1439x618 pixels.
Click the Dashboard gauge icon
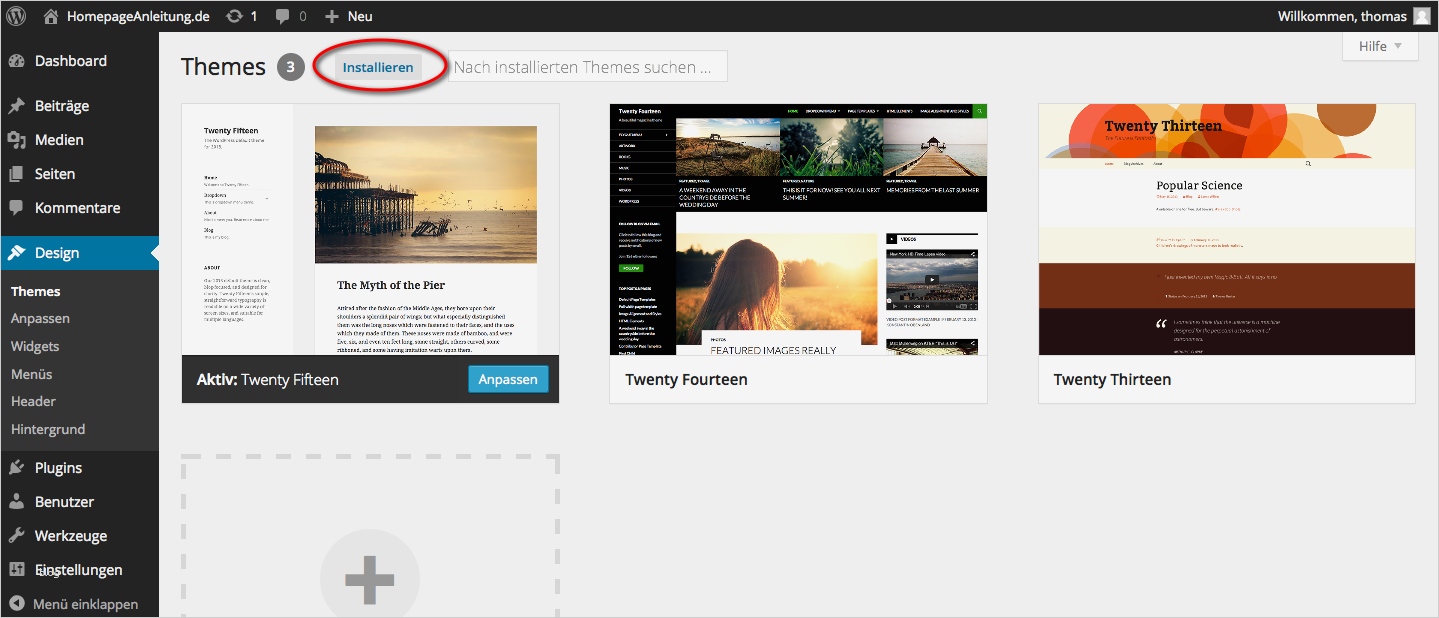pyautogui.click(x=16, y=61)
